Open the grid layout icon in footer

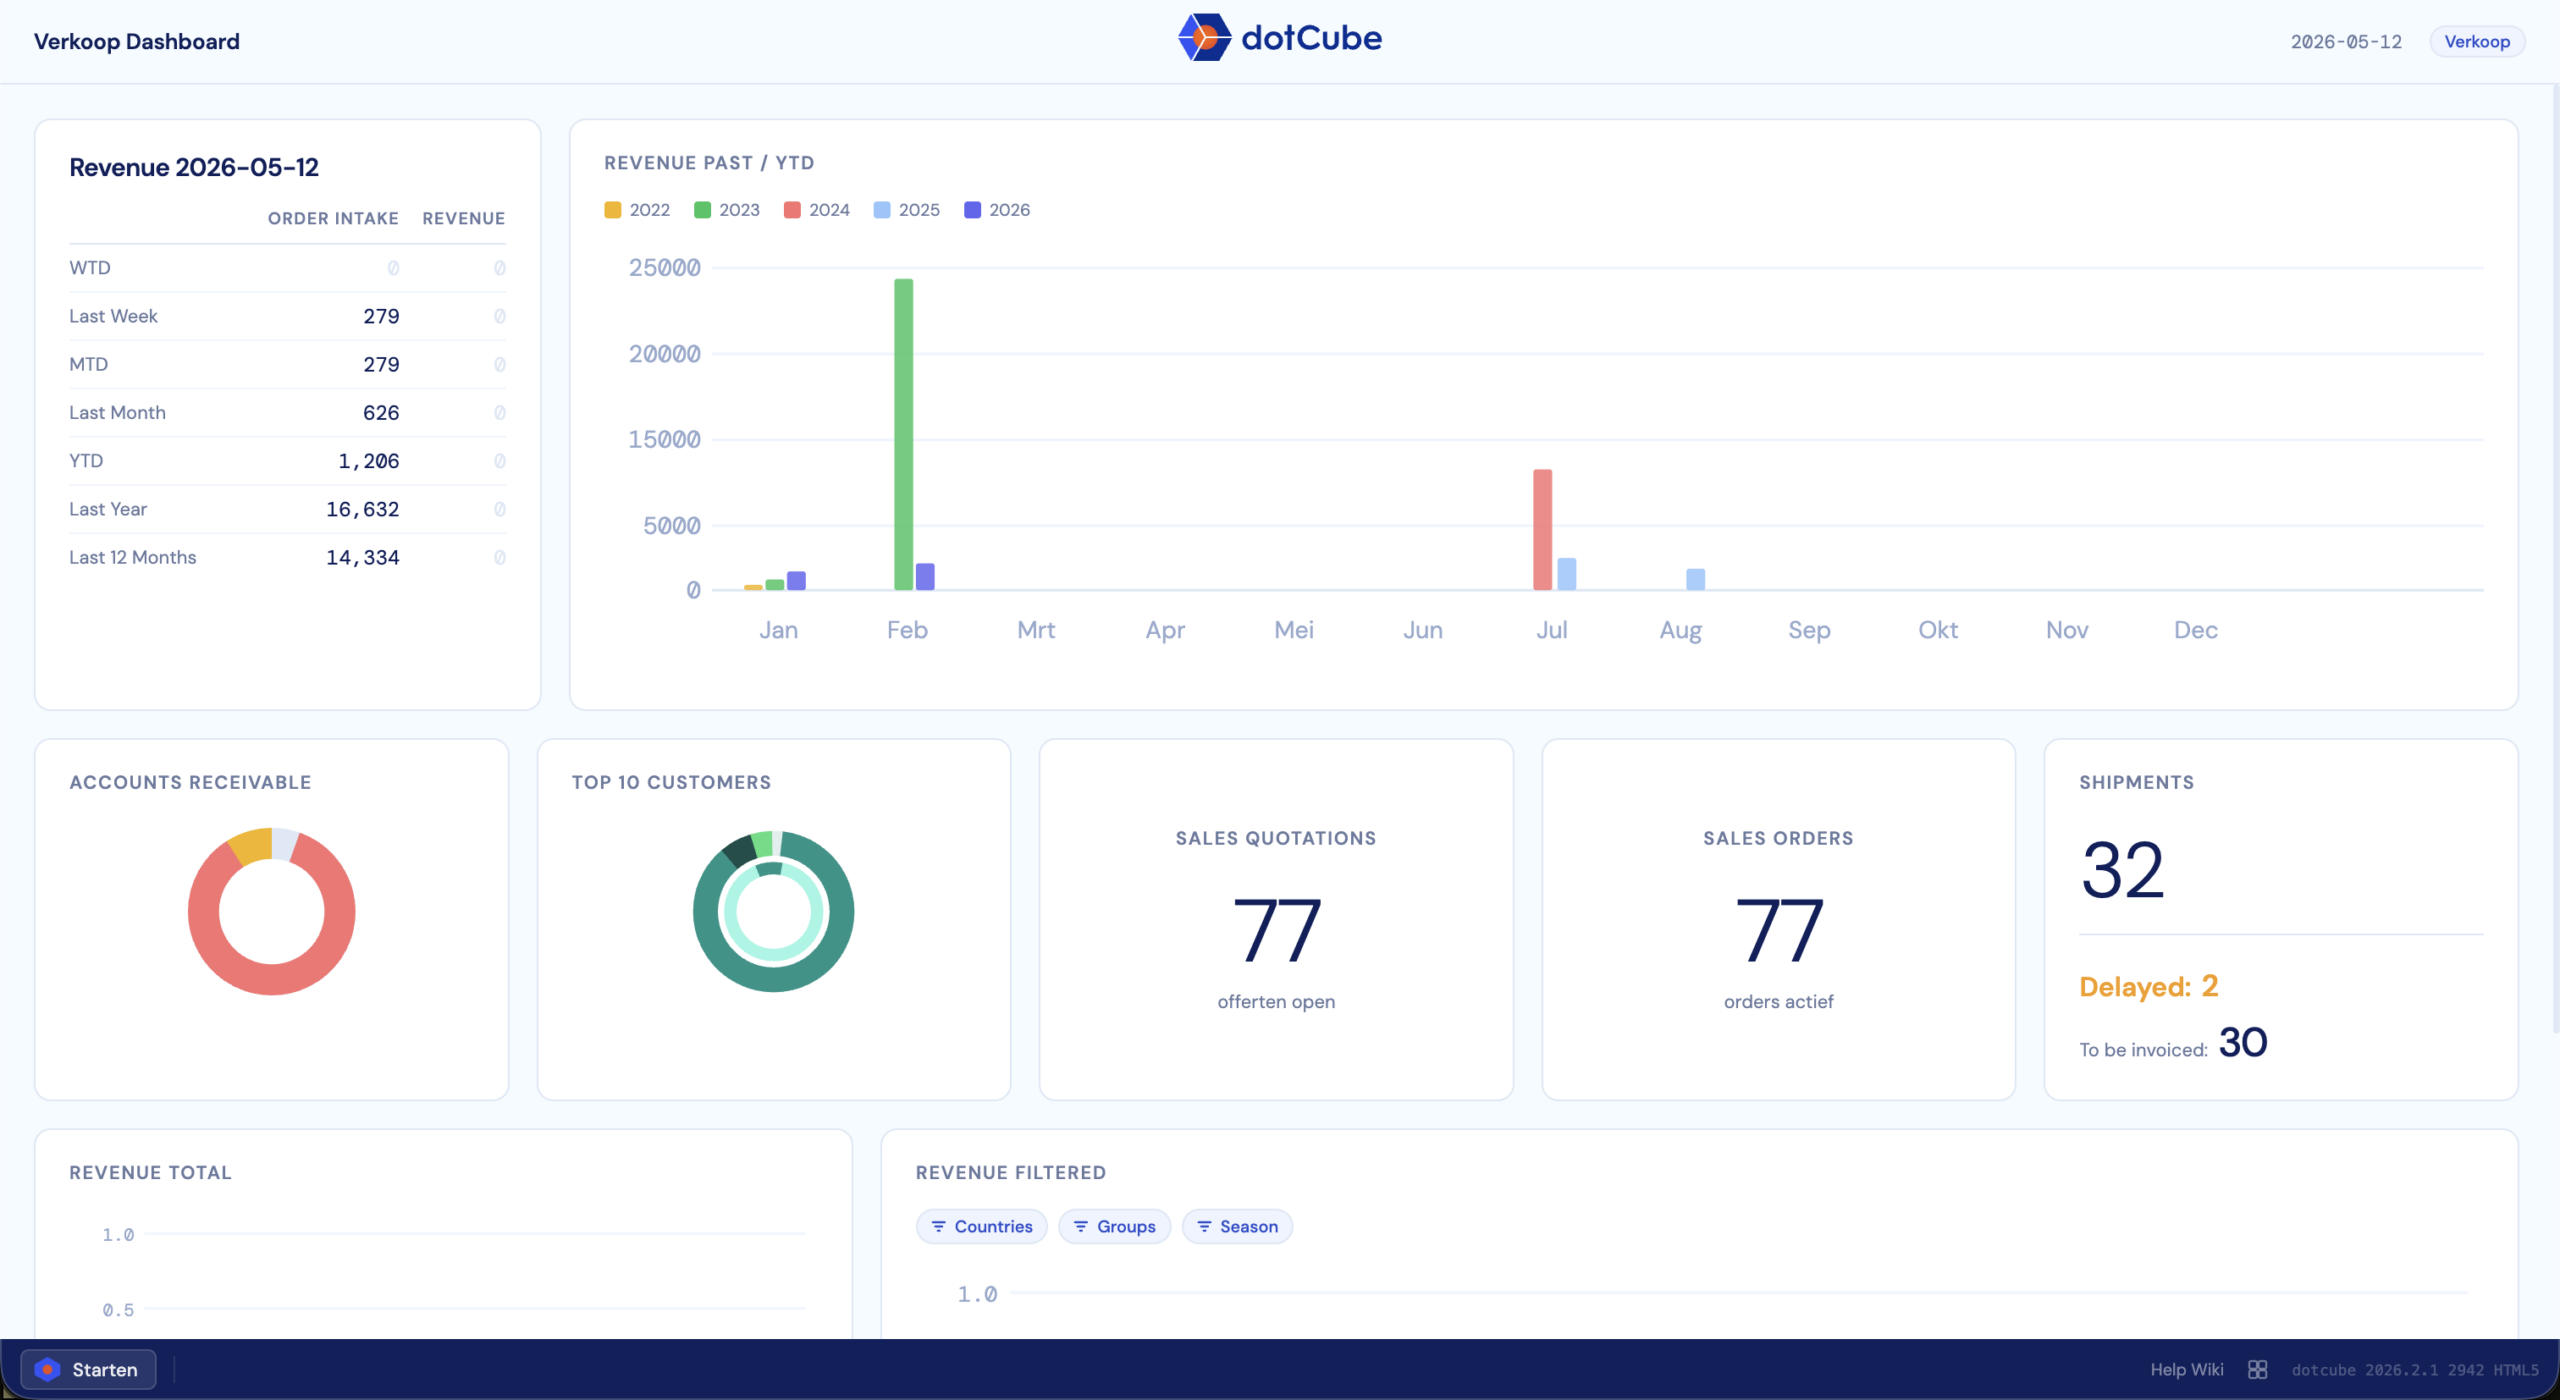coord(2257,1369)
